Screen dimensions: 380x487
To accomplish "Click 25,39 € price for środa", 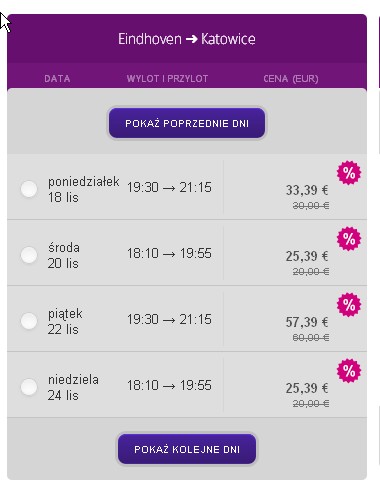I will coord(307,256).
